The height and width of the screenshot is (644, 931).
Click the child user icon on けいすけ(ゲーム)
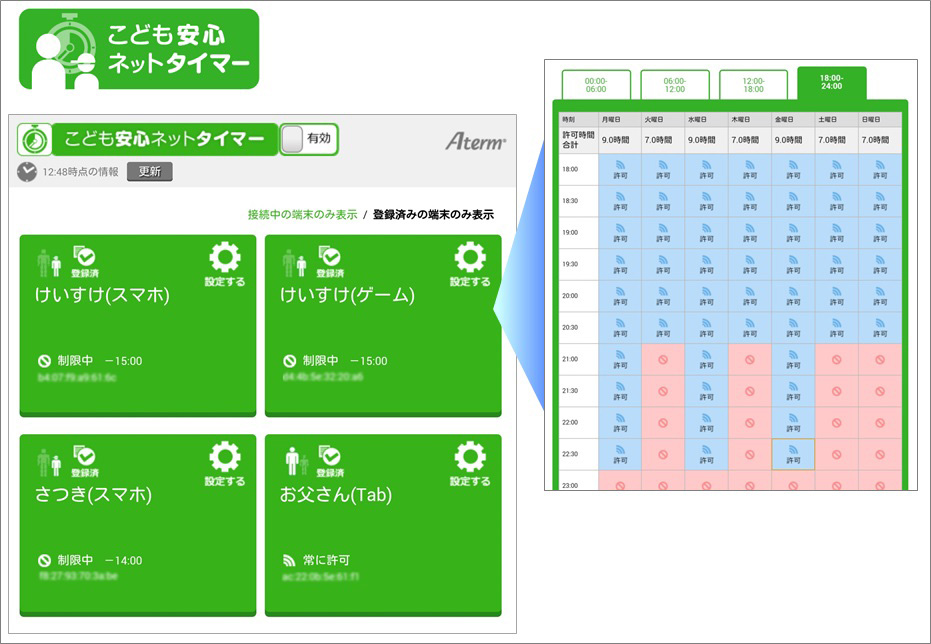click(x=302, y=267)
